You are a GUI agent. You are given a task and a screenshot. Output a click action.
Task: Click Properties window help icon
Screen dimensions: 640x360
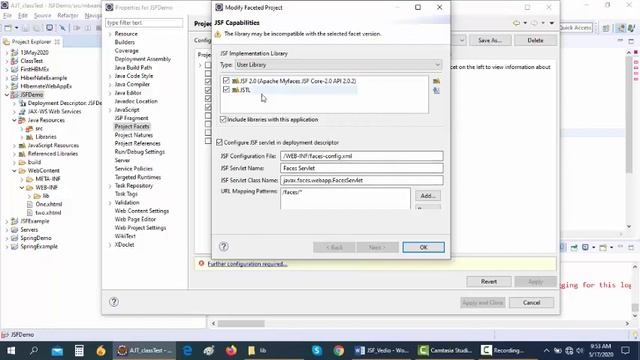click(x=114, y=302)
